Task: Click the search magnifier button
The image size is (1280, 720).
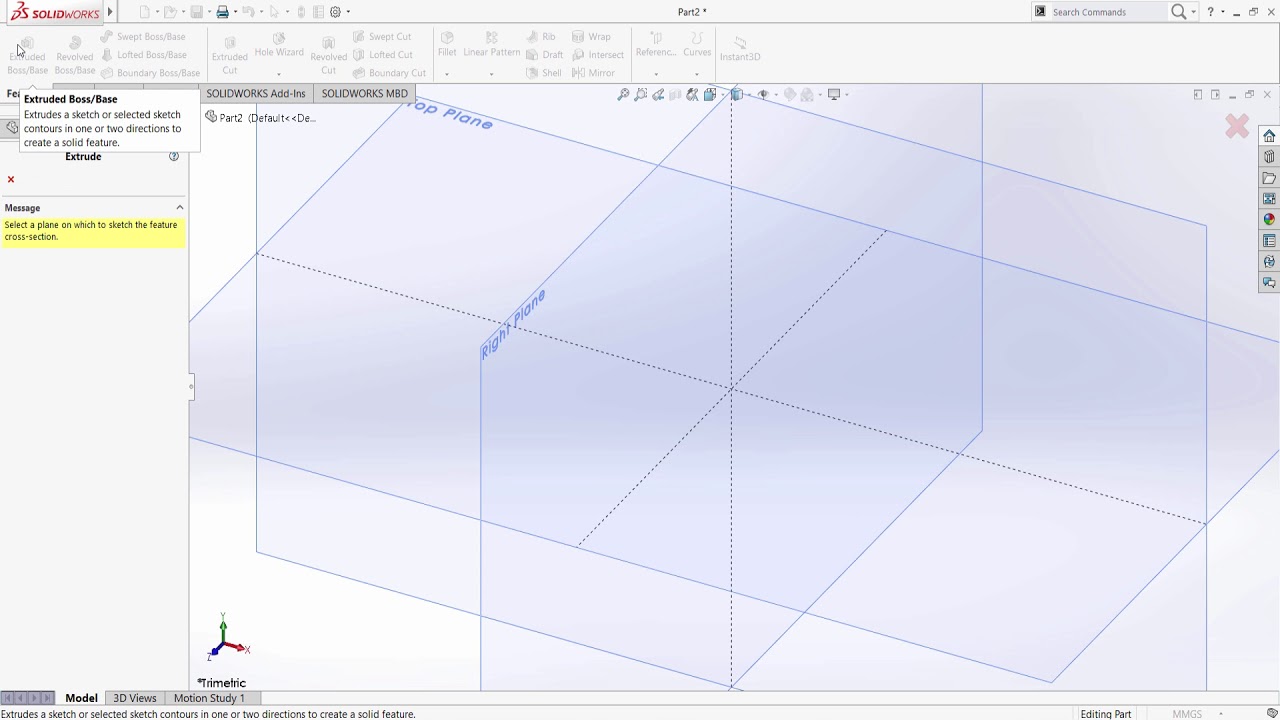Action: pyautogui.click(x=1179, y=12)
